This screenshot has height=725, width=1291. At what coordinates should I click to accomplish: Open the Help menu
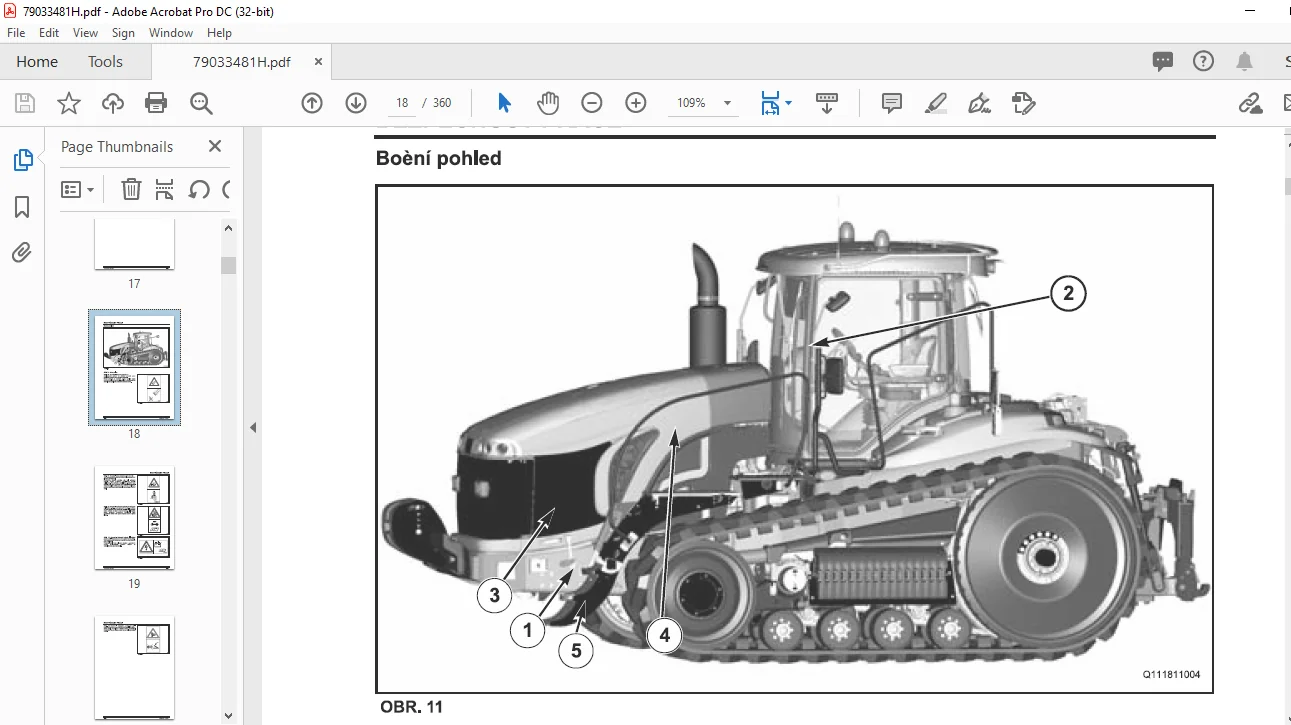click(x=219, y=33)
